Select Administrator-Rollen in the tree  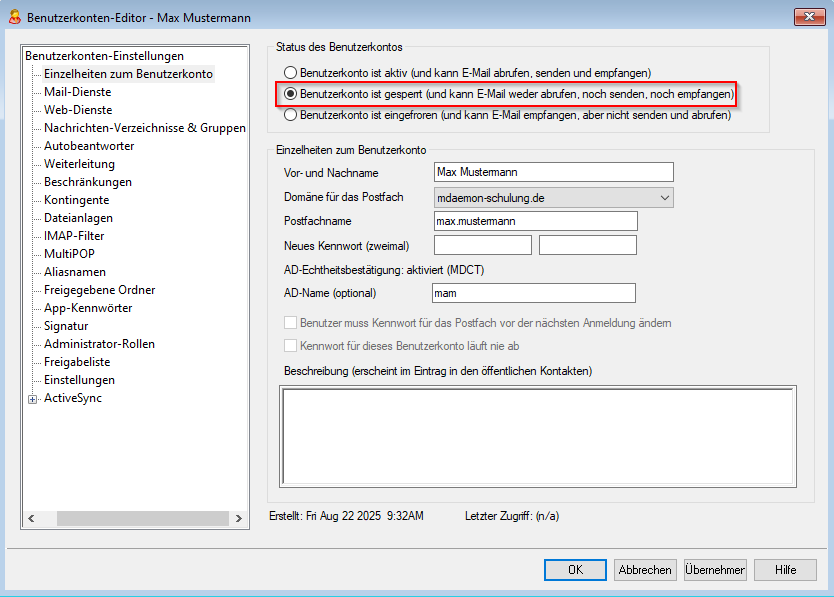point(99,344)
